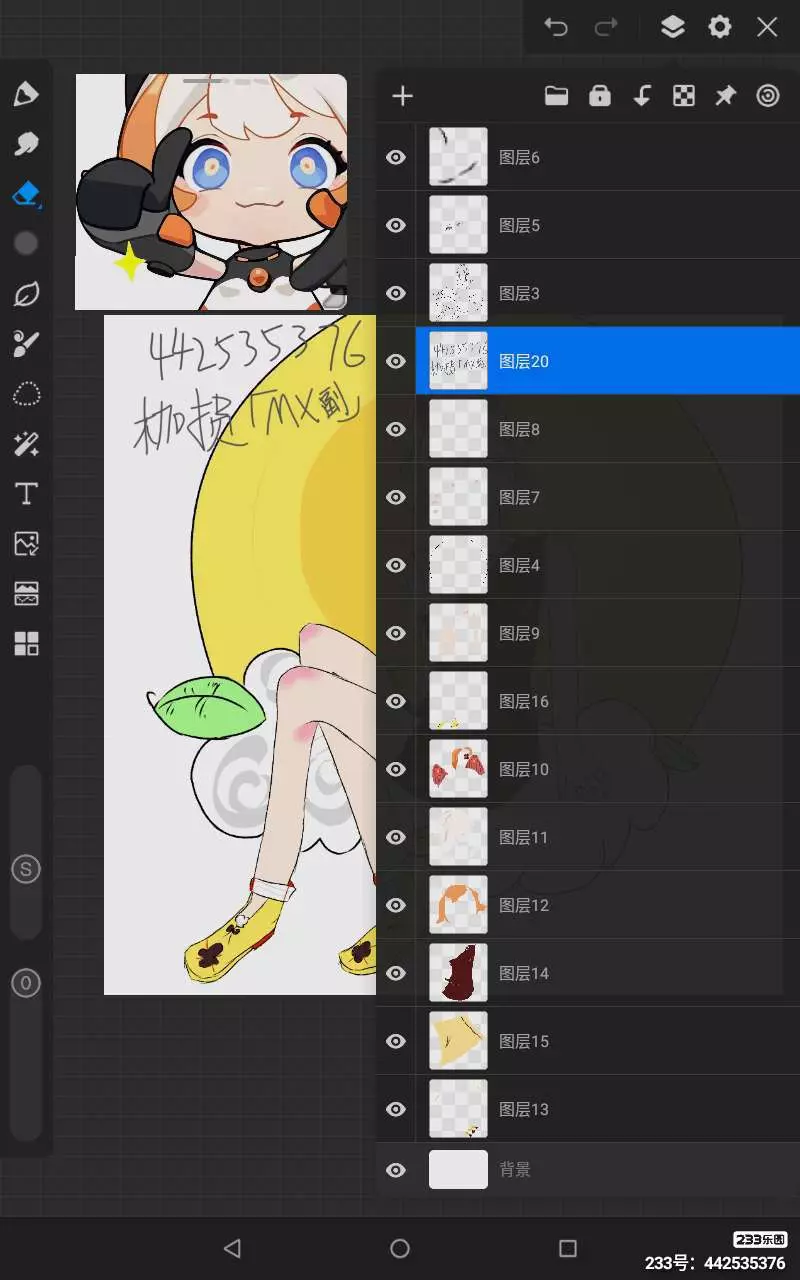Select the magic wand tool
Image resolution: width=800 pixels, height=1280 pixels.
pyautogui.click(x=26, y=444)
